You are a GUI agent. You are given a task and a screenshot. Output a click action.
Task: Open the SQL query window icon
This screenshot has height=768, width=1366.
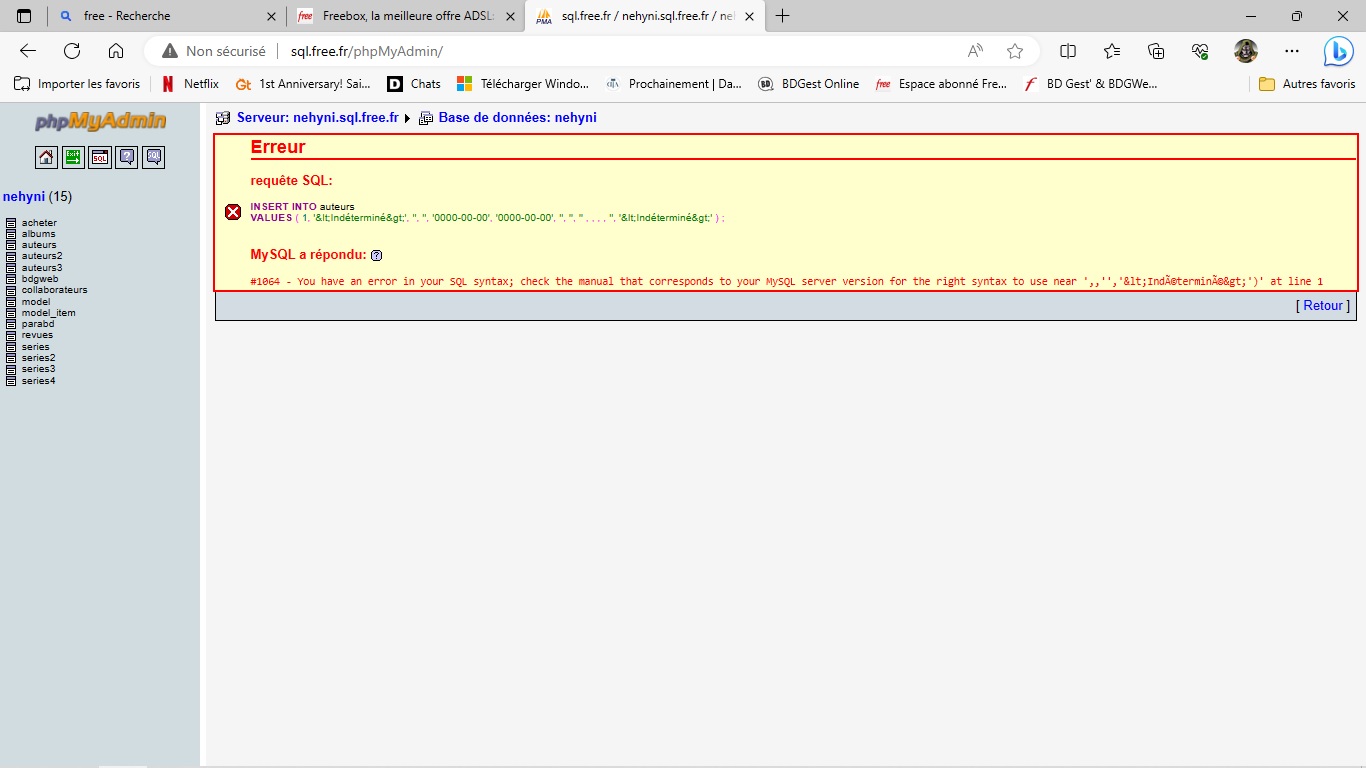click(x=100, y=157)
